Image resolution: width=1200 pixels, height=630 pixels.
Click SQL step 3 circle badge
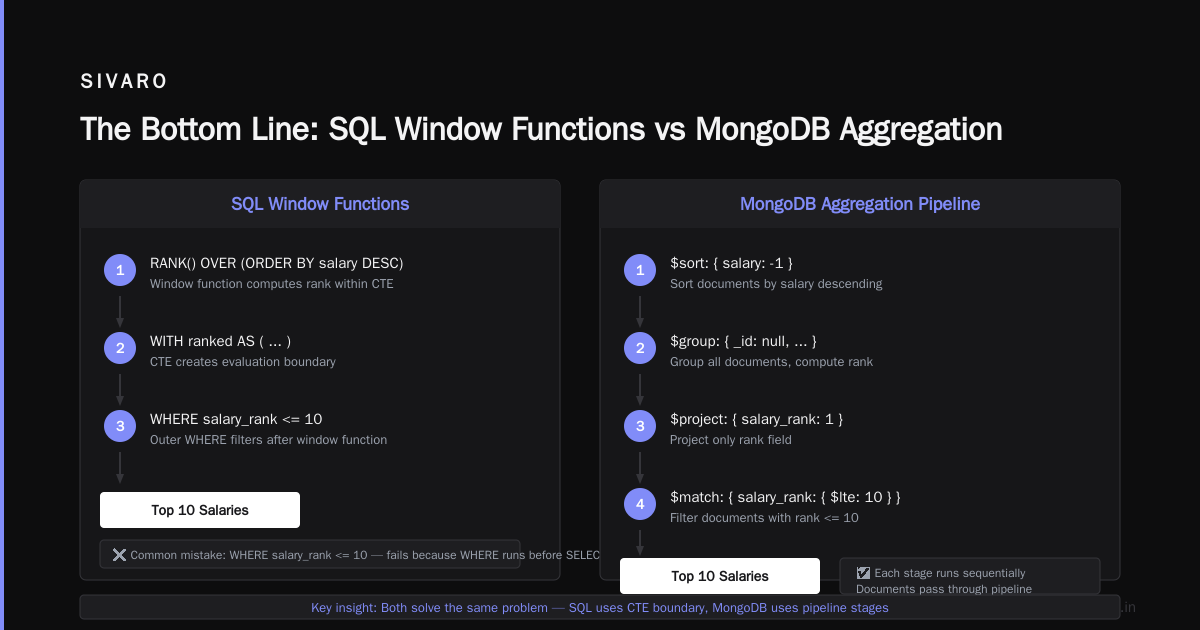(x=120, y=426)
